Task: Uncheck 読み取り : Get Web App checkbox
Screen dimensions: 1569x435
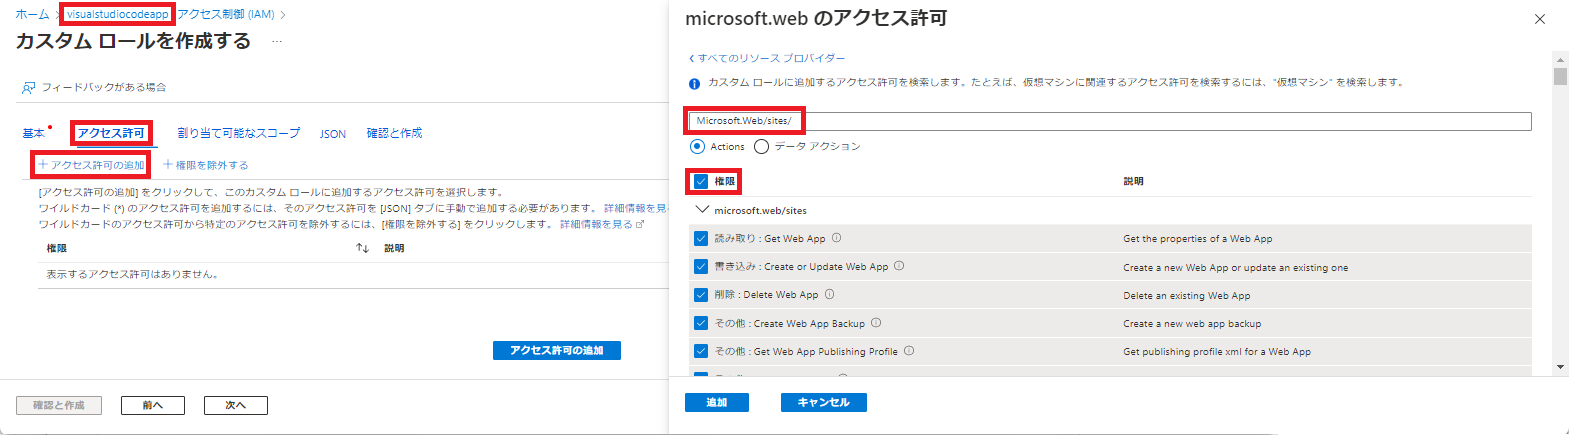Action: [701, 238]
